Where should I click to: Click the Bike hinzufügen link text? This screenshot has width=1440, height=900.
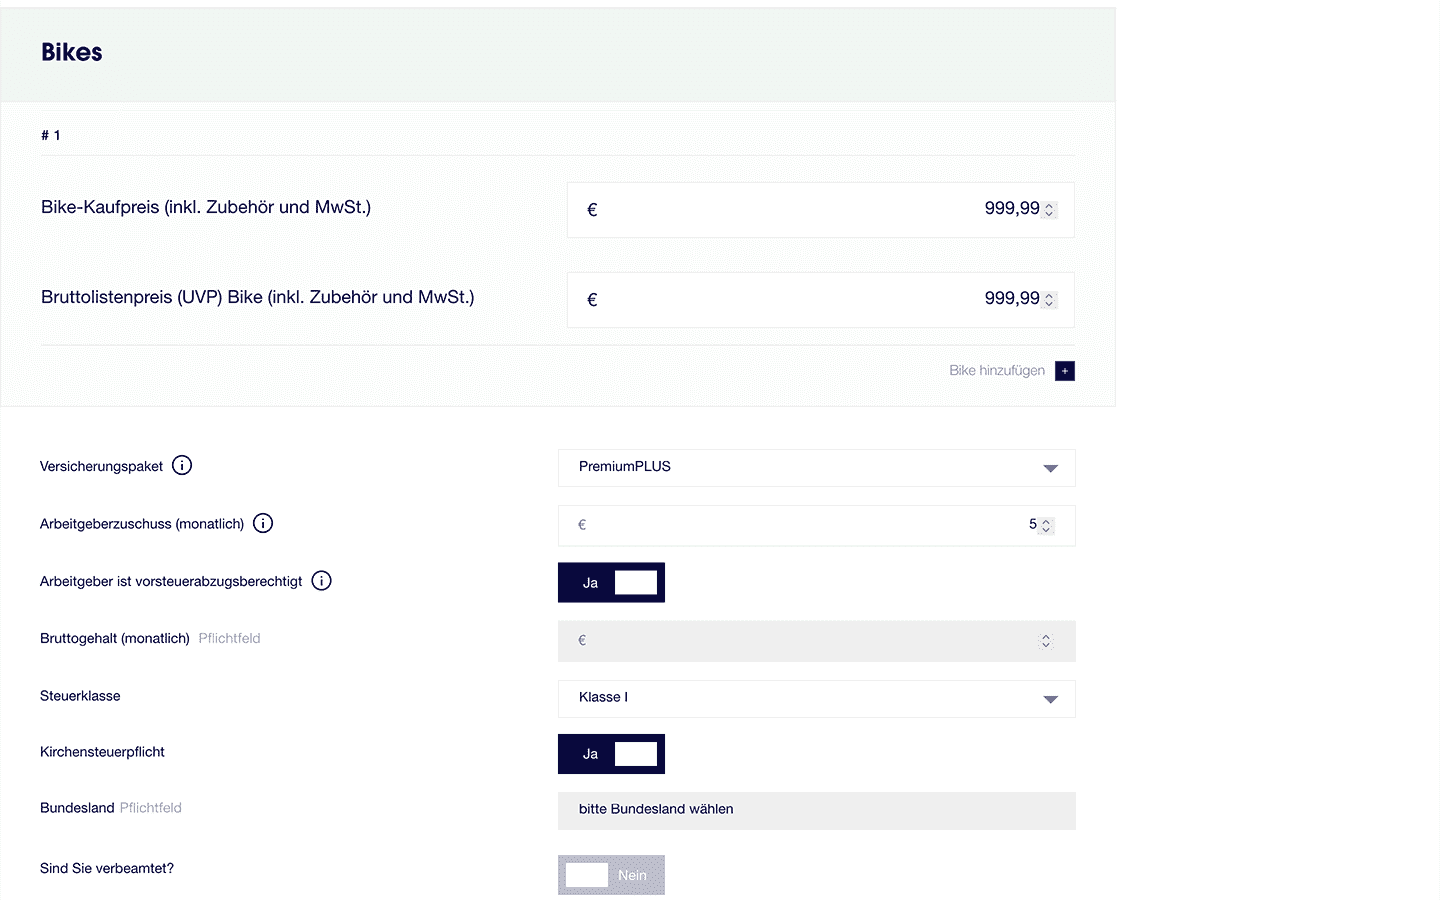(x=997, y=370)
